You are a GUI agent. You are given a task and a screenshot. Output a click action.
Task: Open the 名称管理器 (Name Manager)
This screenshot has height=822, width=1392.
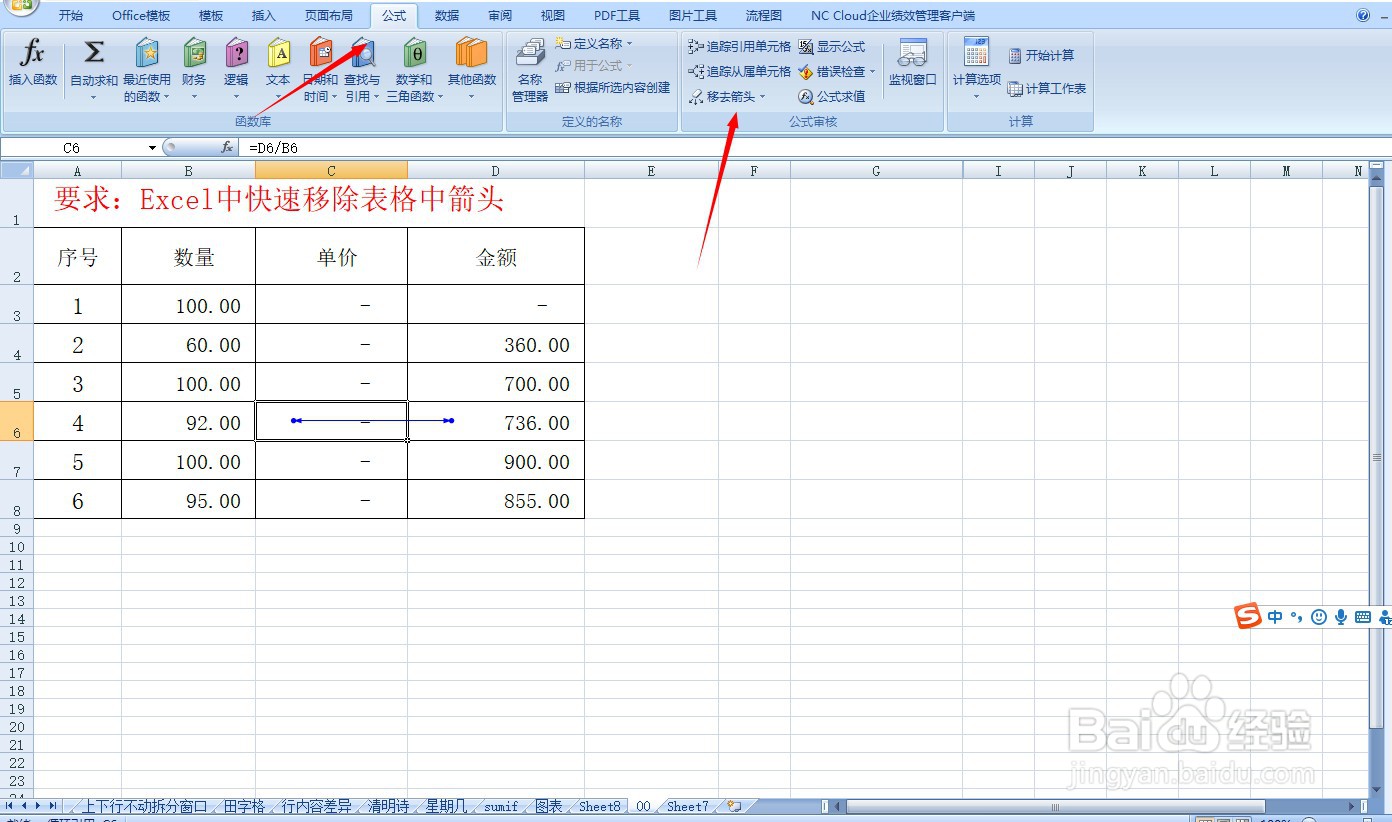(530, 70)
